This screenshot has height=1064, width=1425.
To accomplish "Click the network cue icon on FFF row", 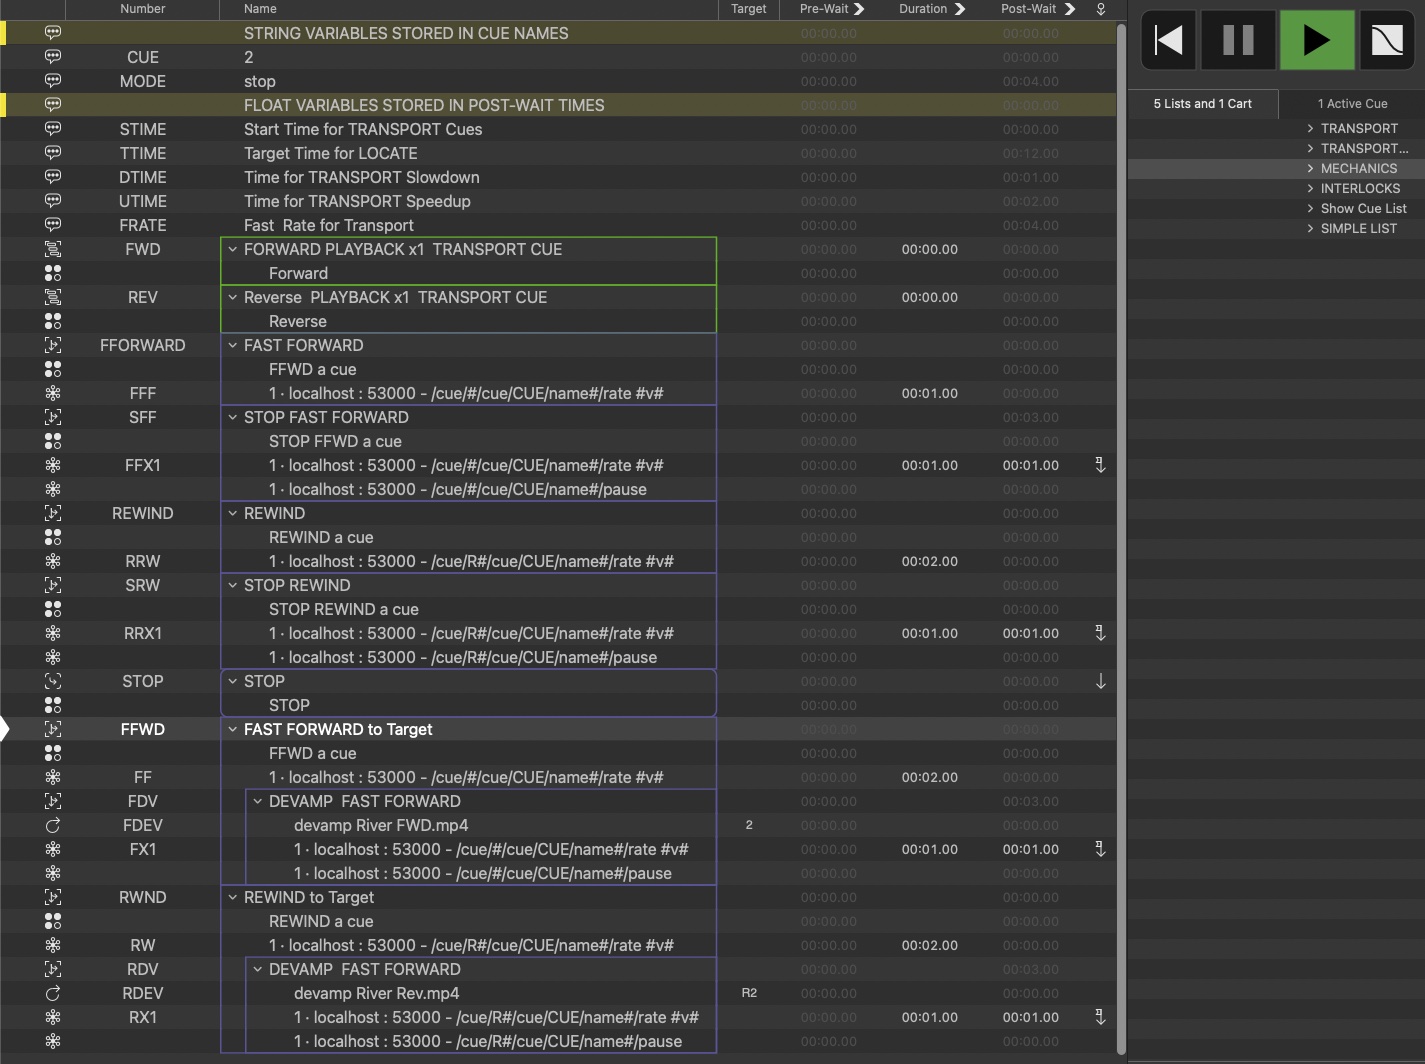I will click(53, 393).
